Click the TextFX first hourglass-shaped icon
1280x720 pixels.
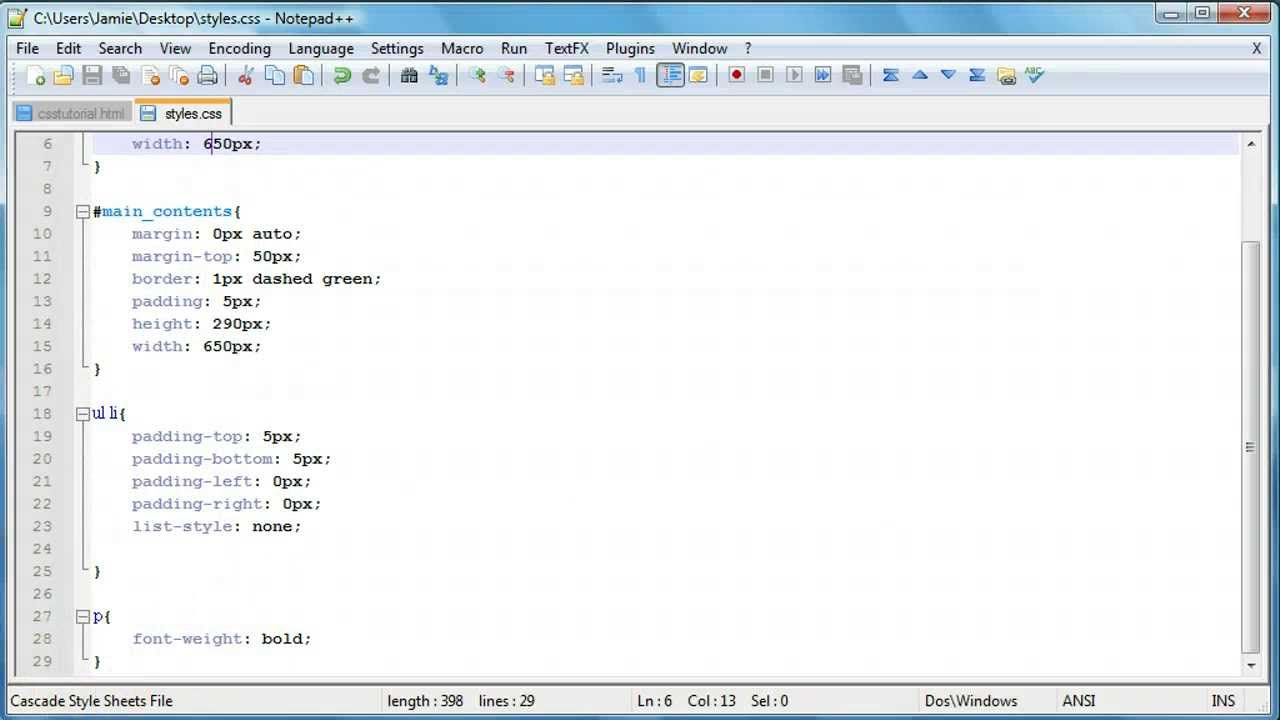point(891,76)
